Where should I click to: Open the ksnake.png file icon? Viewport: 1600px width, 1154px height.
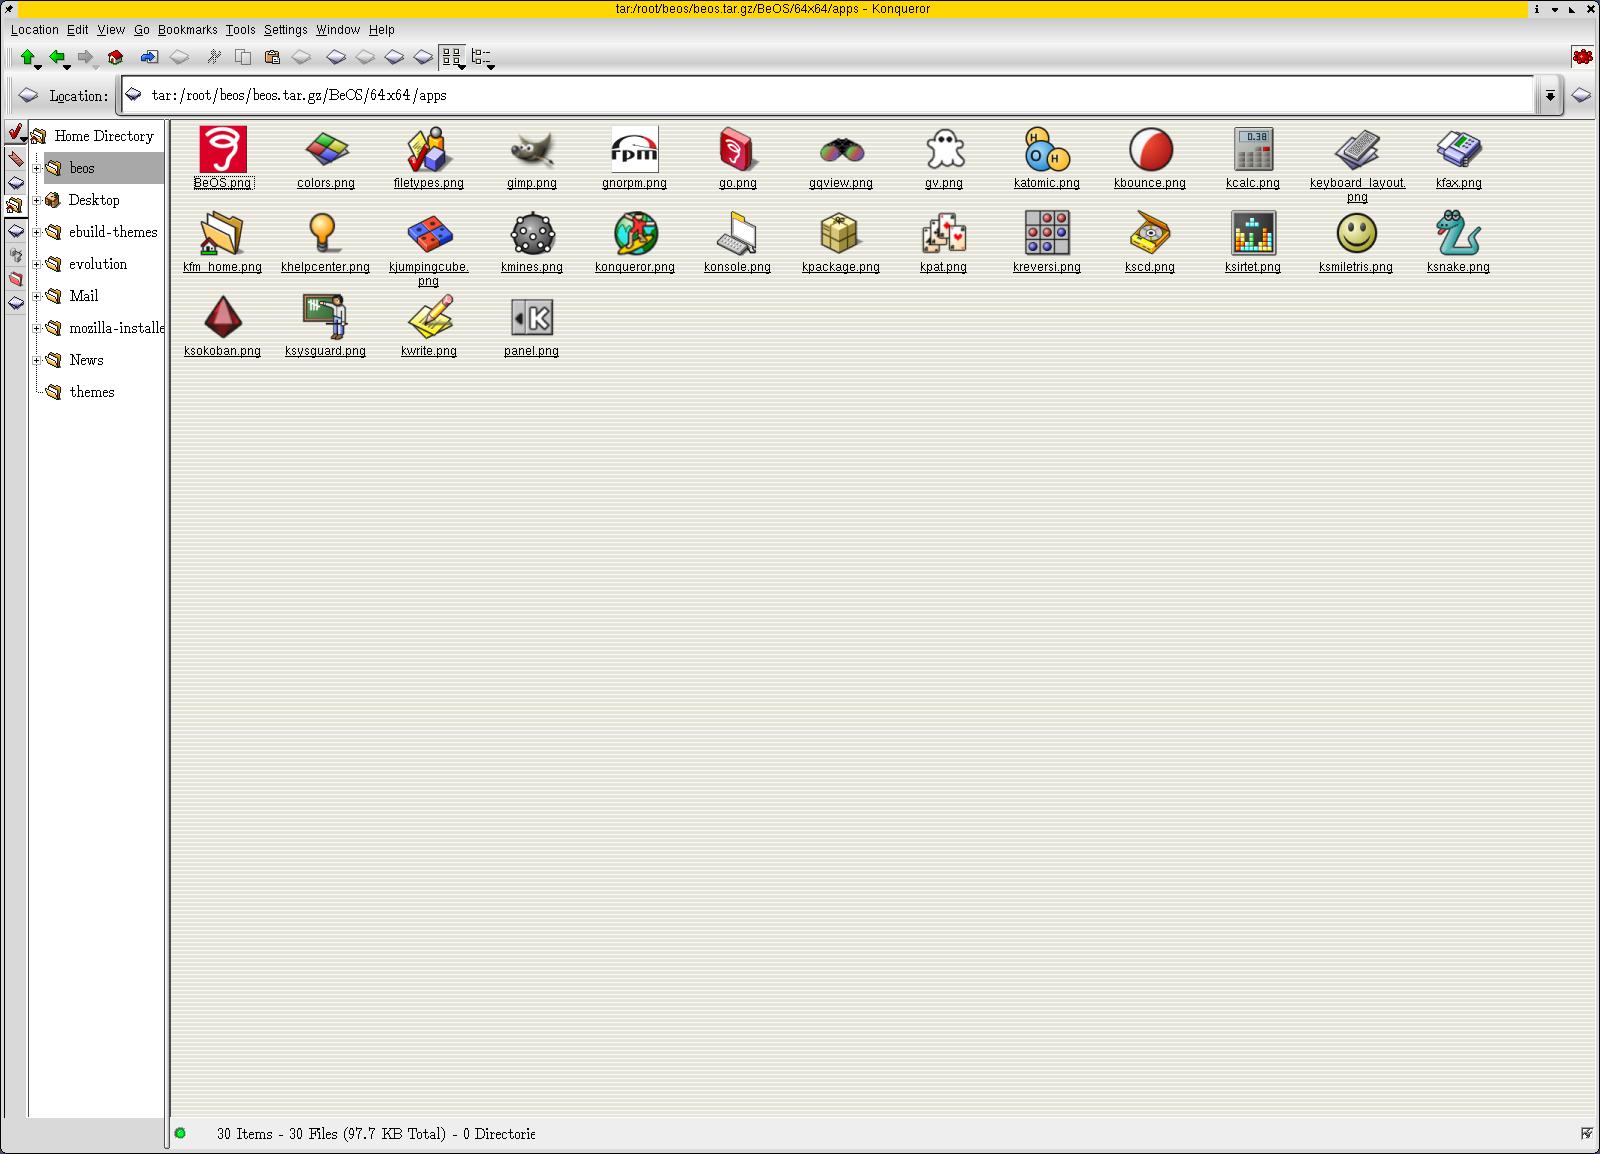pos(1458,234)
